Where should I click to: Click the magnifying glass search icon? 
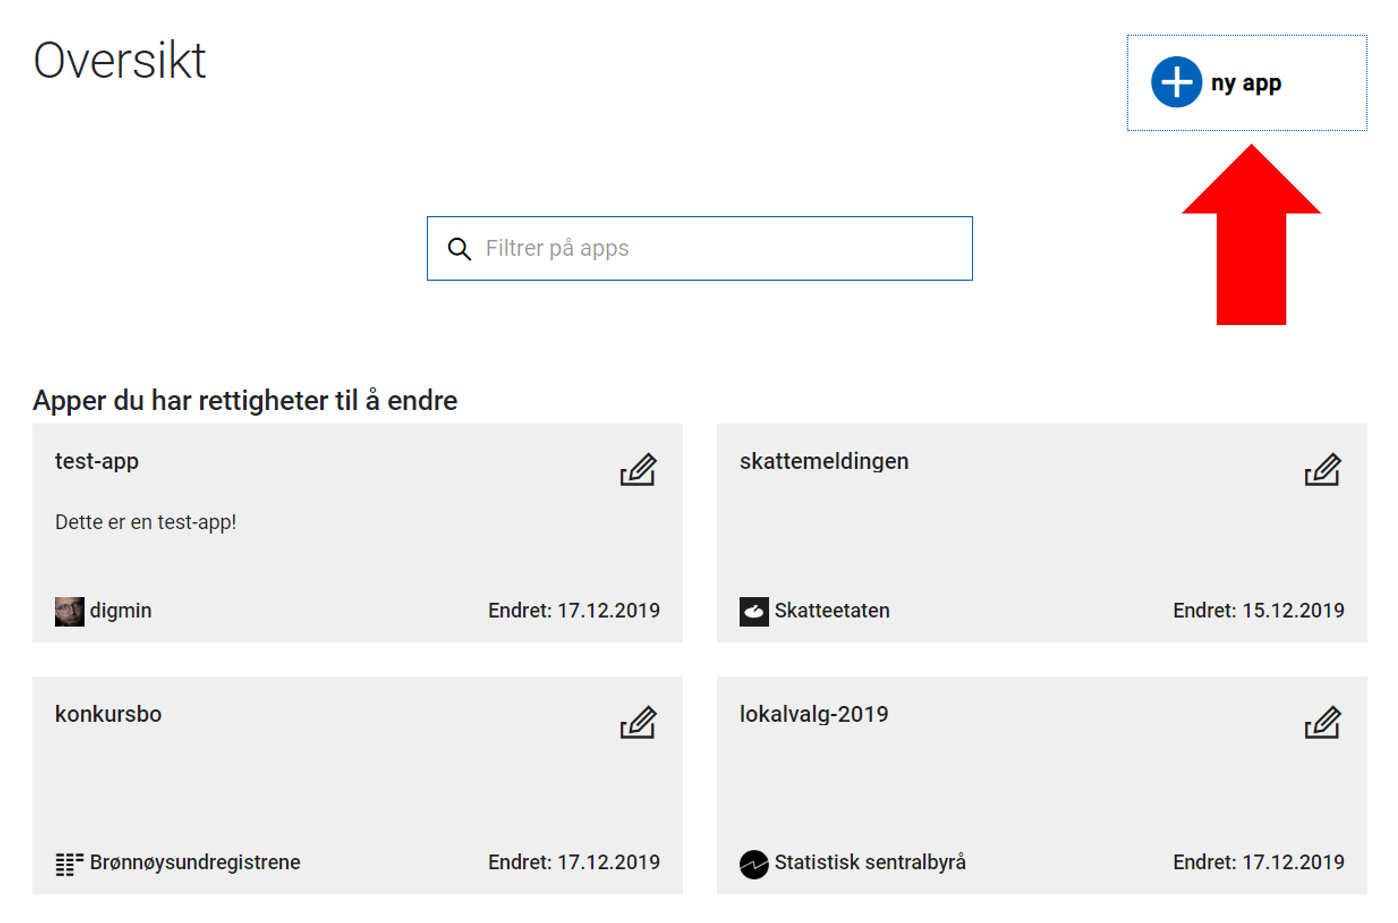click(459, 249)
